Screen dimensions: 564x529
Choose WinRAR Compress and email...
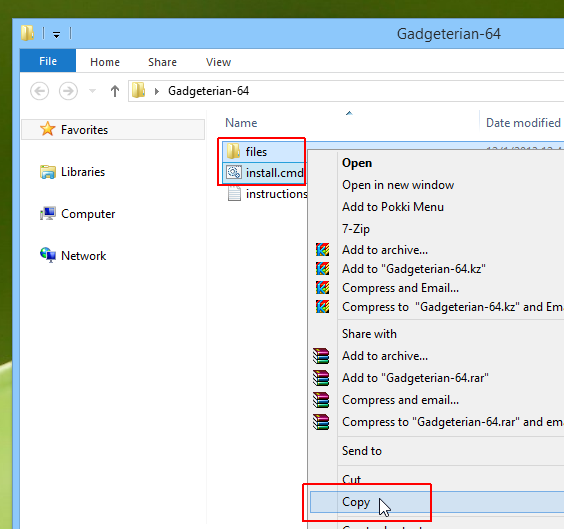pyautogui.click(x=400, y=400)
